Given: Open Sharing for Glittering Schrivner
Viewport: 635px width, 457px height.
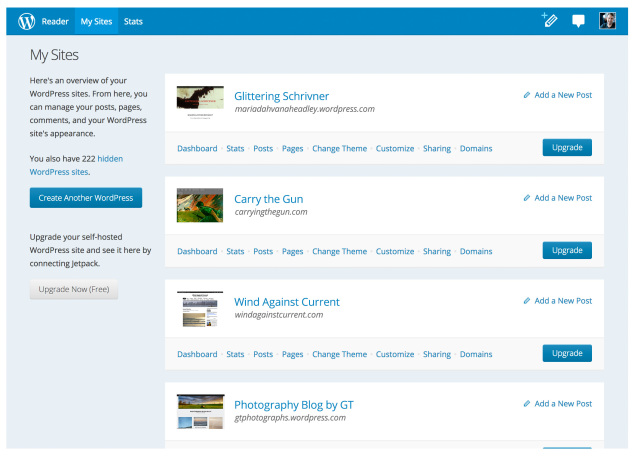Looking at the screenshot, I should [437, 148].
